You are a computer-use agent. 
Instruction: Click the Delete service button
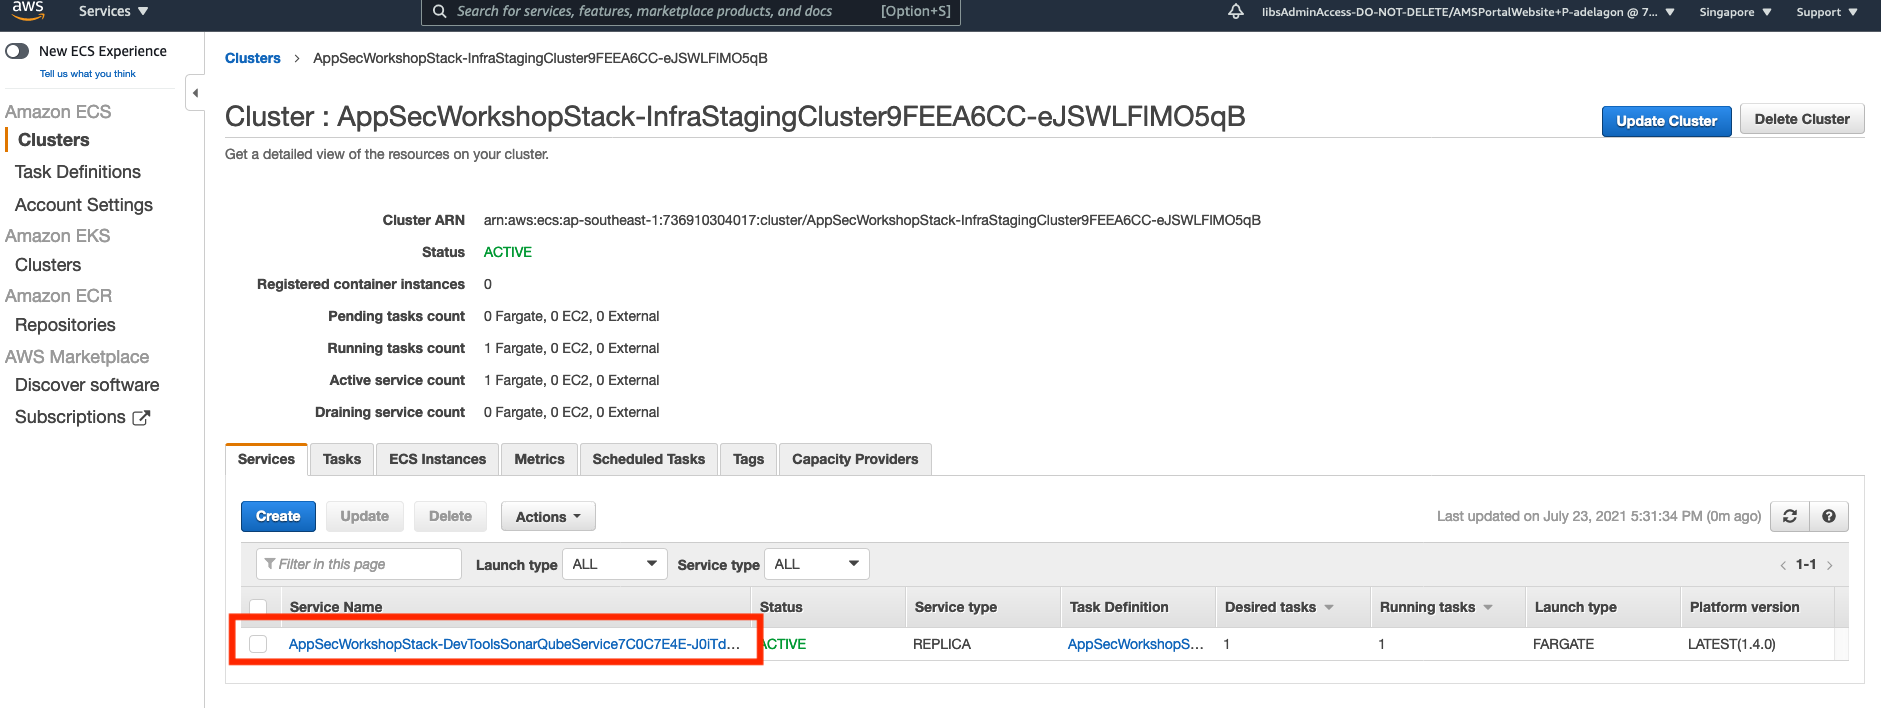pos(450,516)
